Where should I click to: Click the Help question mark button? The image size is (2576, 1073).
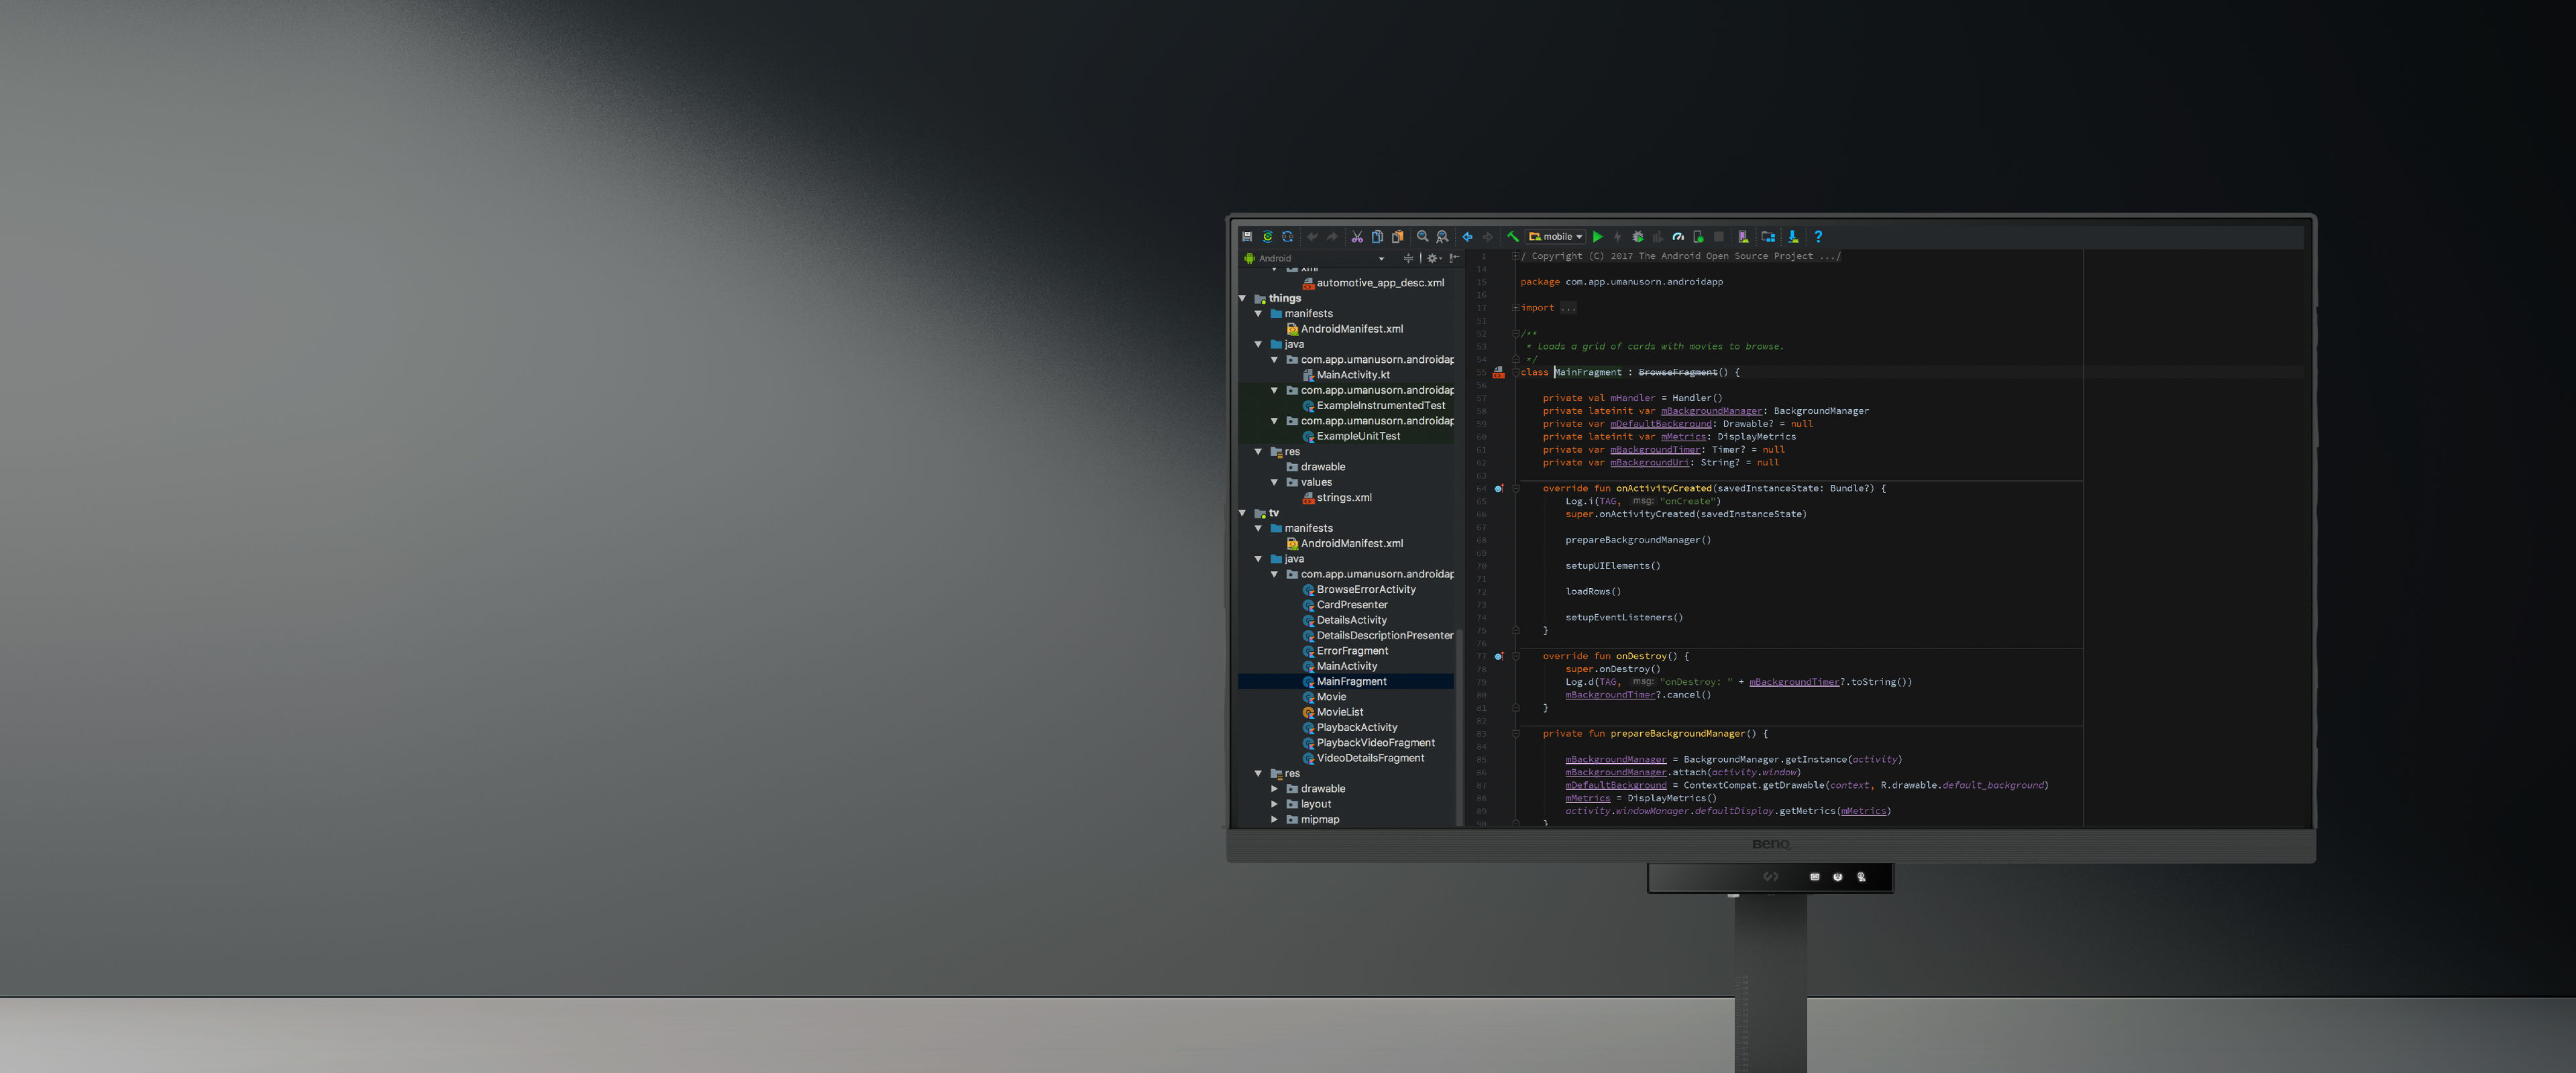click(1819, 237)
